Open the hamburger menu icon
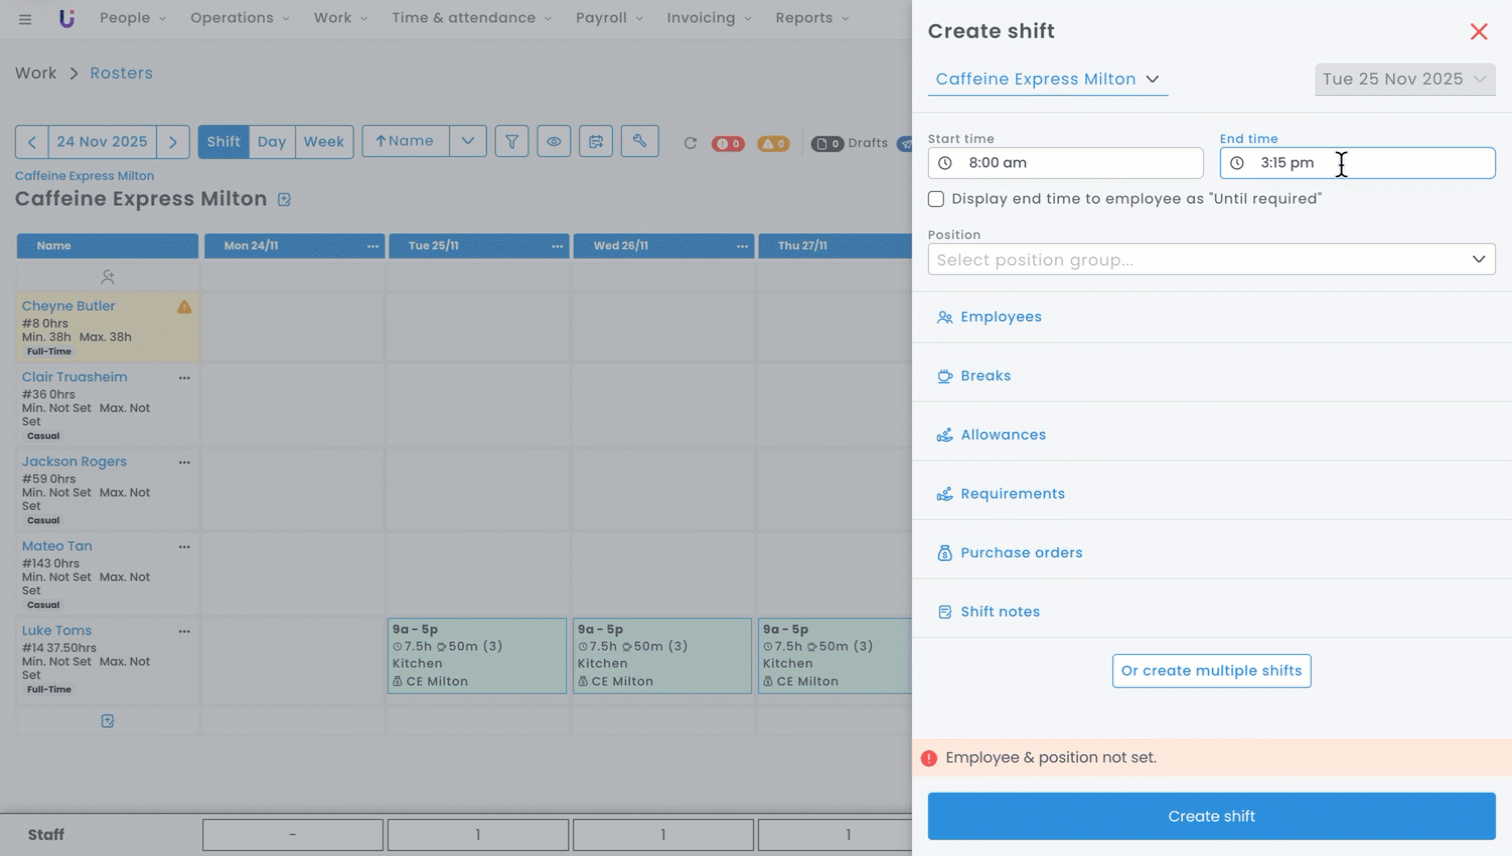This screenshot has height=856, width=1512. tap(25, 19)
